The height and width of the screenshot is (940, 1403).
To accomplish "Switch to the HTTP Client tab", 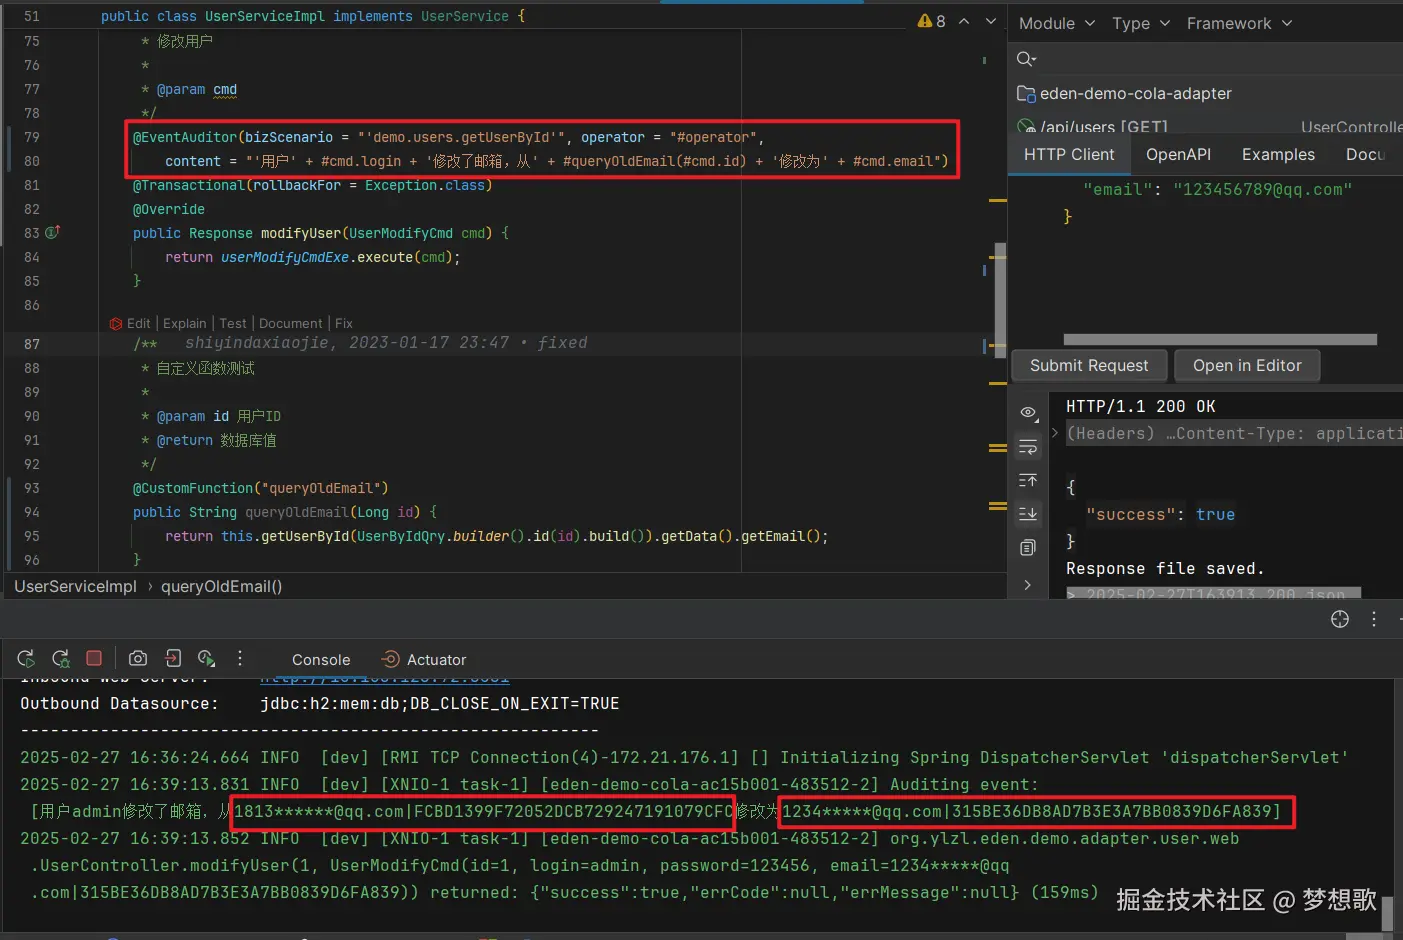I will coord(1069,154).
